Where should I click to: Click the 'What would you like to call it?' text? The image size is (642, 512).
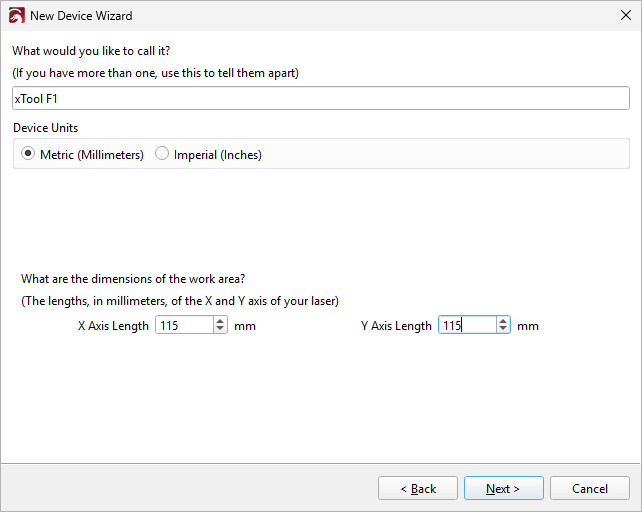[91, 51]
